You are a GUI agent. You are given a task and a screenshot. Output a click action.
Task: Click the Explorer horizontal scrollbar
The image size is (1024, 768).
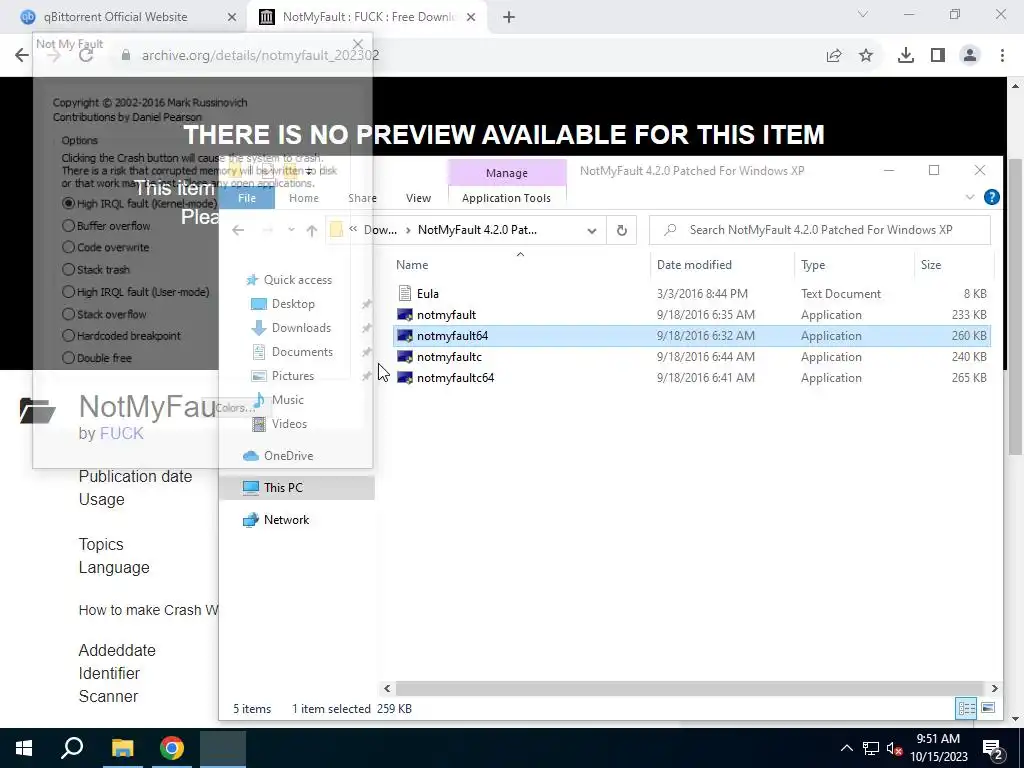(x=690, y=688)
